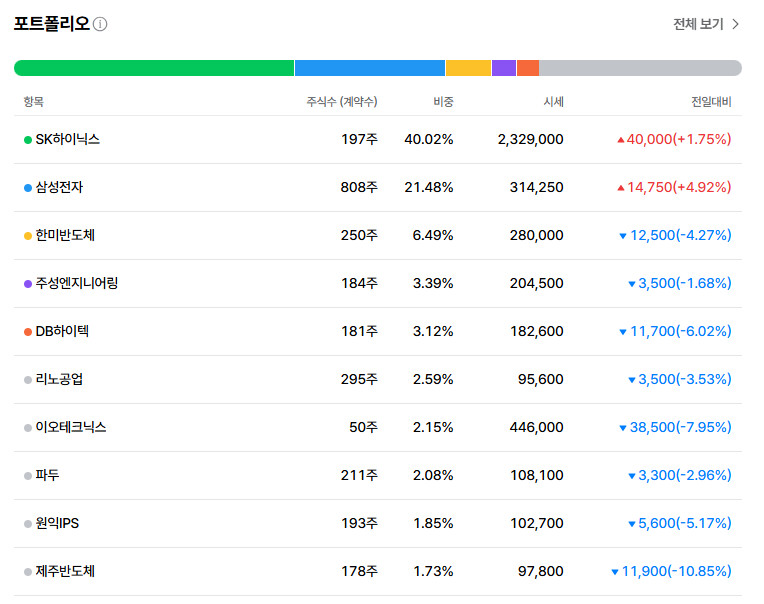
Task: Open the SK하이닉스 stock entry
Action: pos(67,139)
